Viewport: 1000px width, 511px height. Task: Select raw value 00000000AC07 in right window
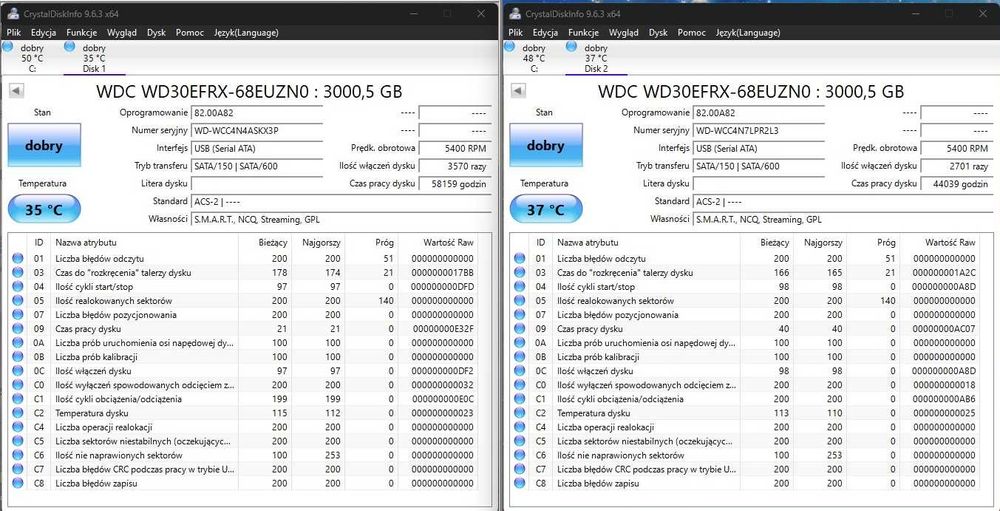[x=945, y=329]
